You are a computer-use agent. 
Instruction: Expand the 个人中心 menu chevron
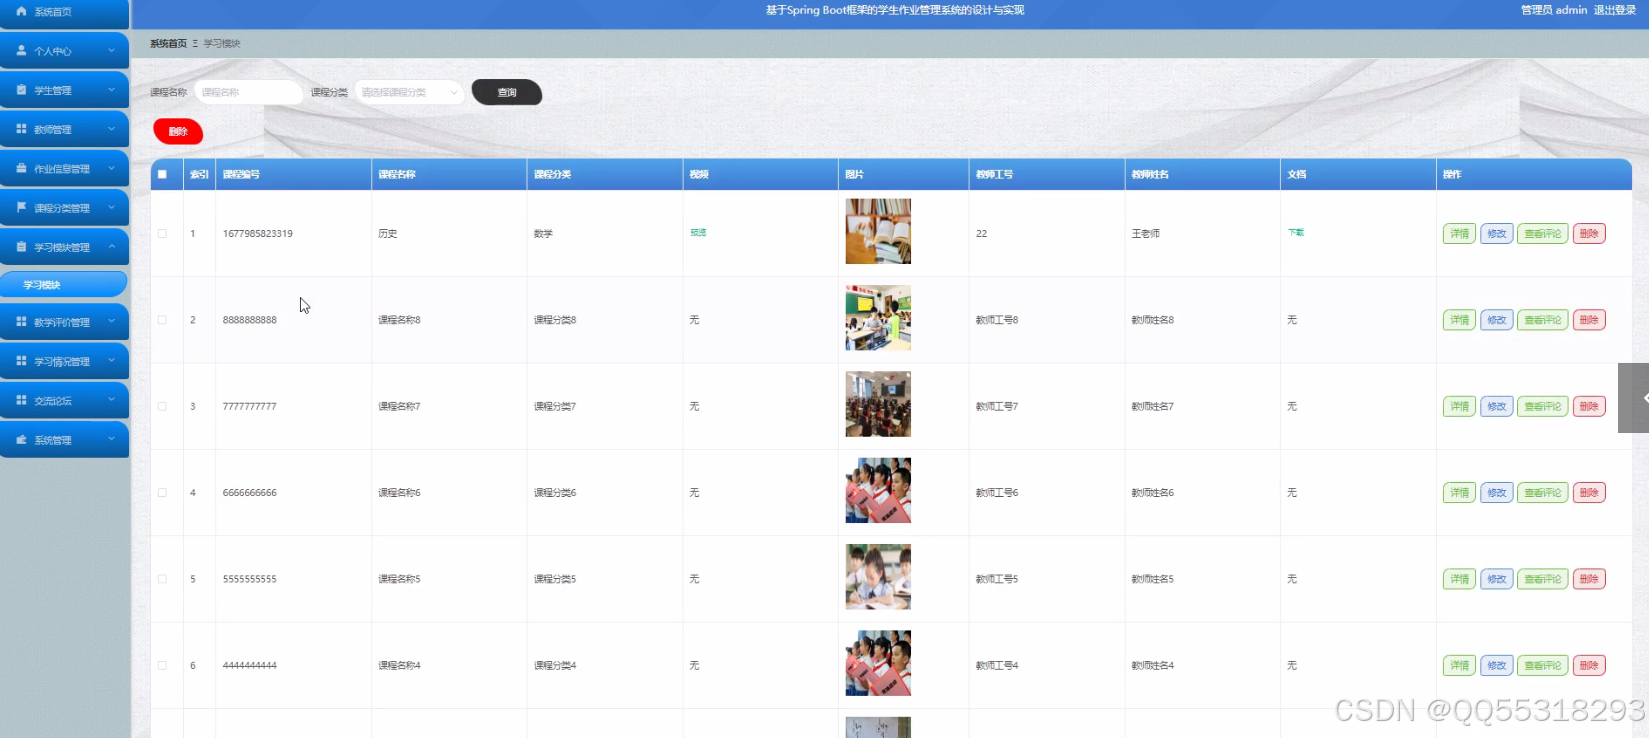[x=111, y=50]
